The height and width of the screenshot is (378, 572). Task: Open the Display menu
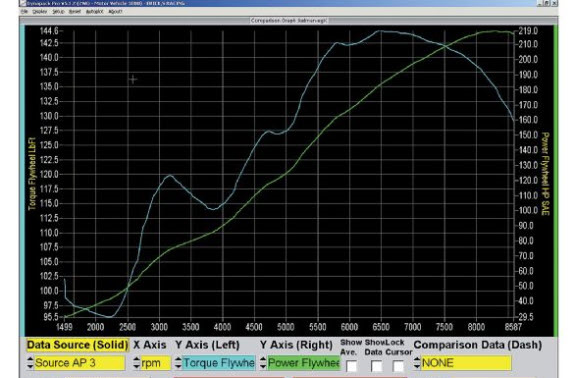(x=39, y=12)
